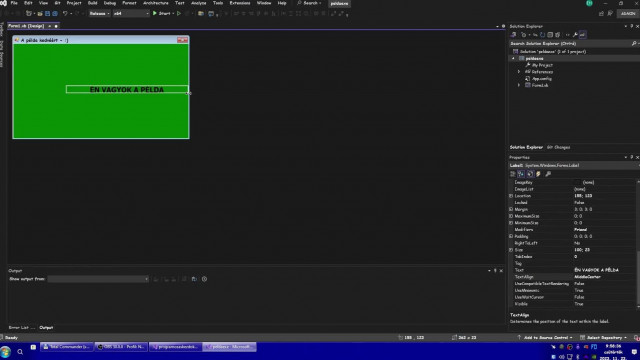Click Add to Source Control

(x=545, y=338)
